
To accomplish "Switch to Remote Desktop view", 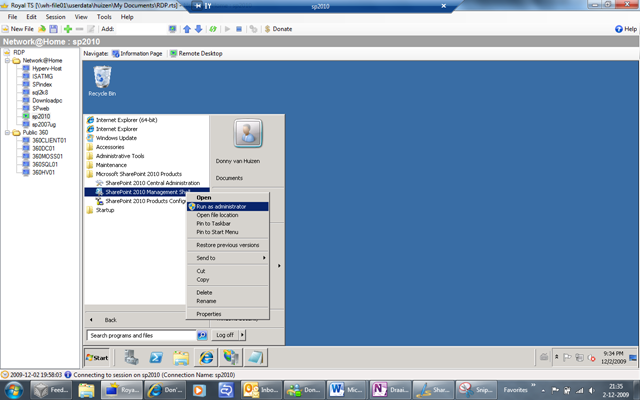I will [196, 53].
